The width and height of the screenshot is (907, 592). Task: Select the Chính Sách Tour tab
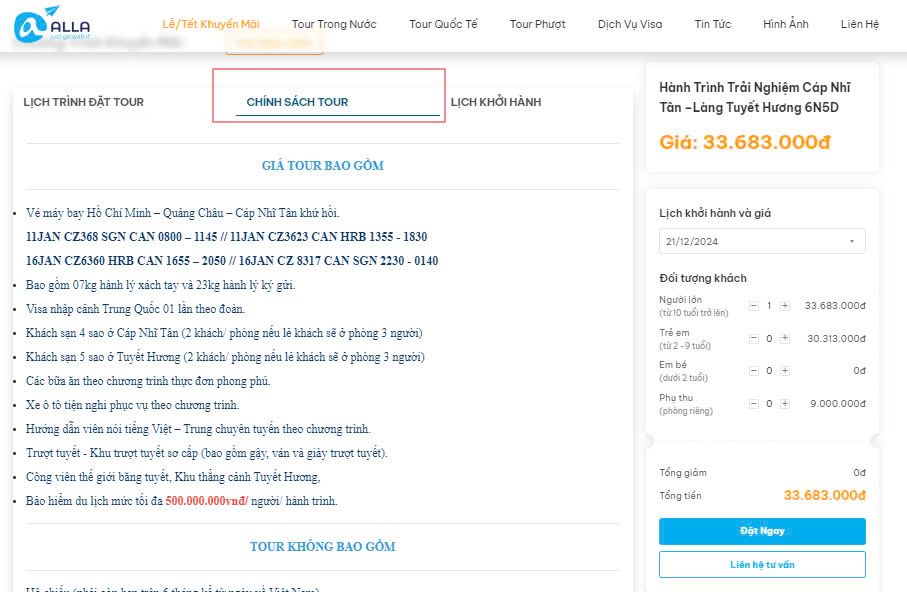[297, 102]
